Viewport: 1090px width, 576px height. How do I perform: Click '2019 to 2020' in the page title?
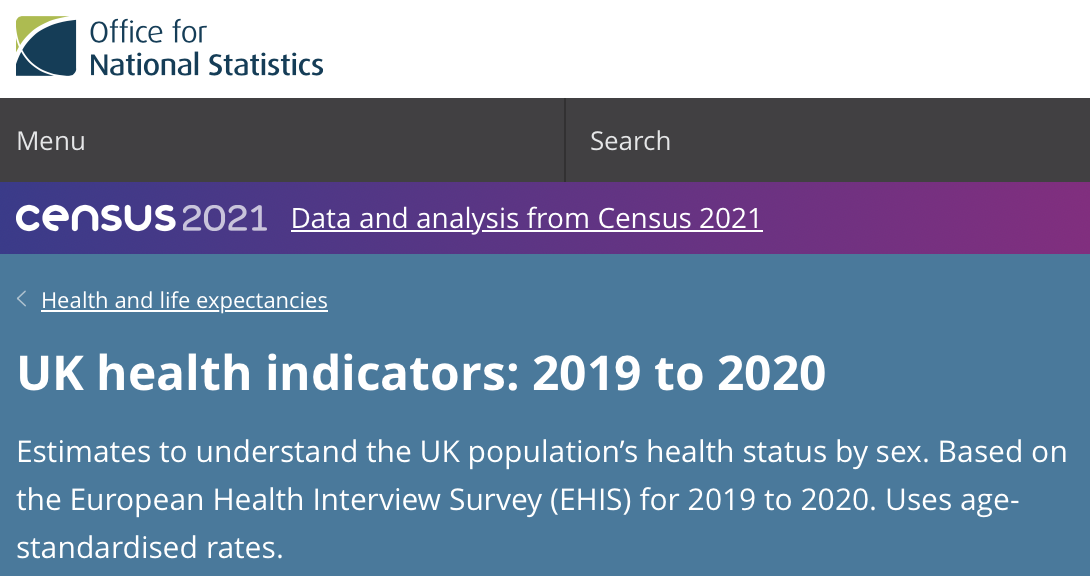tap(679, 373)
